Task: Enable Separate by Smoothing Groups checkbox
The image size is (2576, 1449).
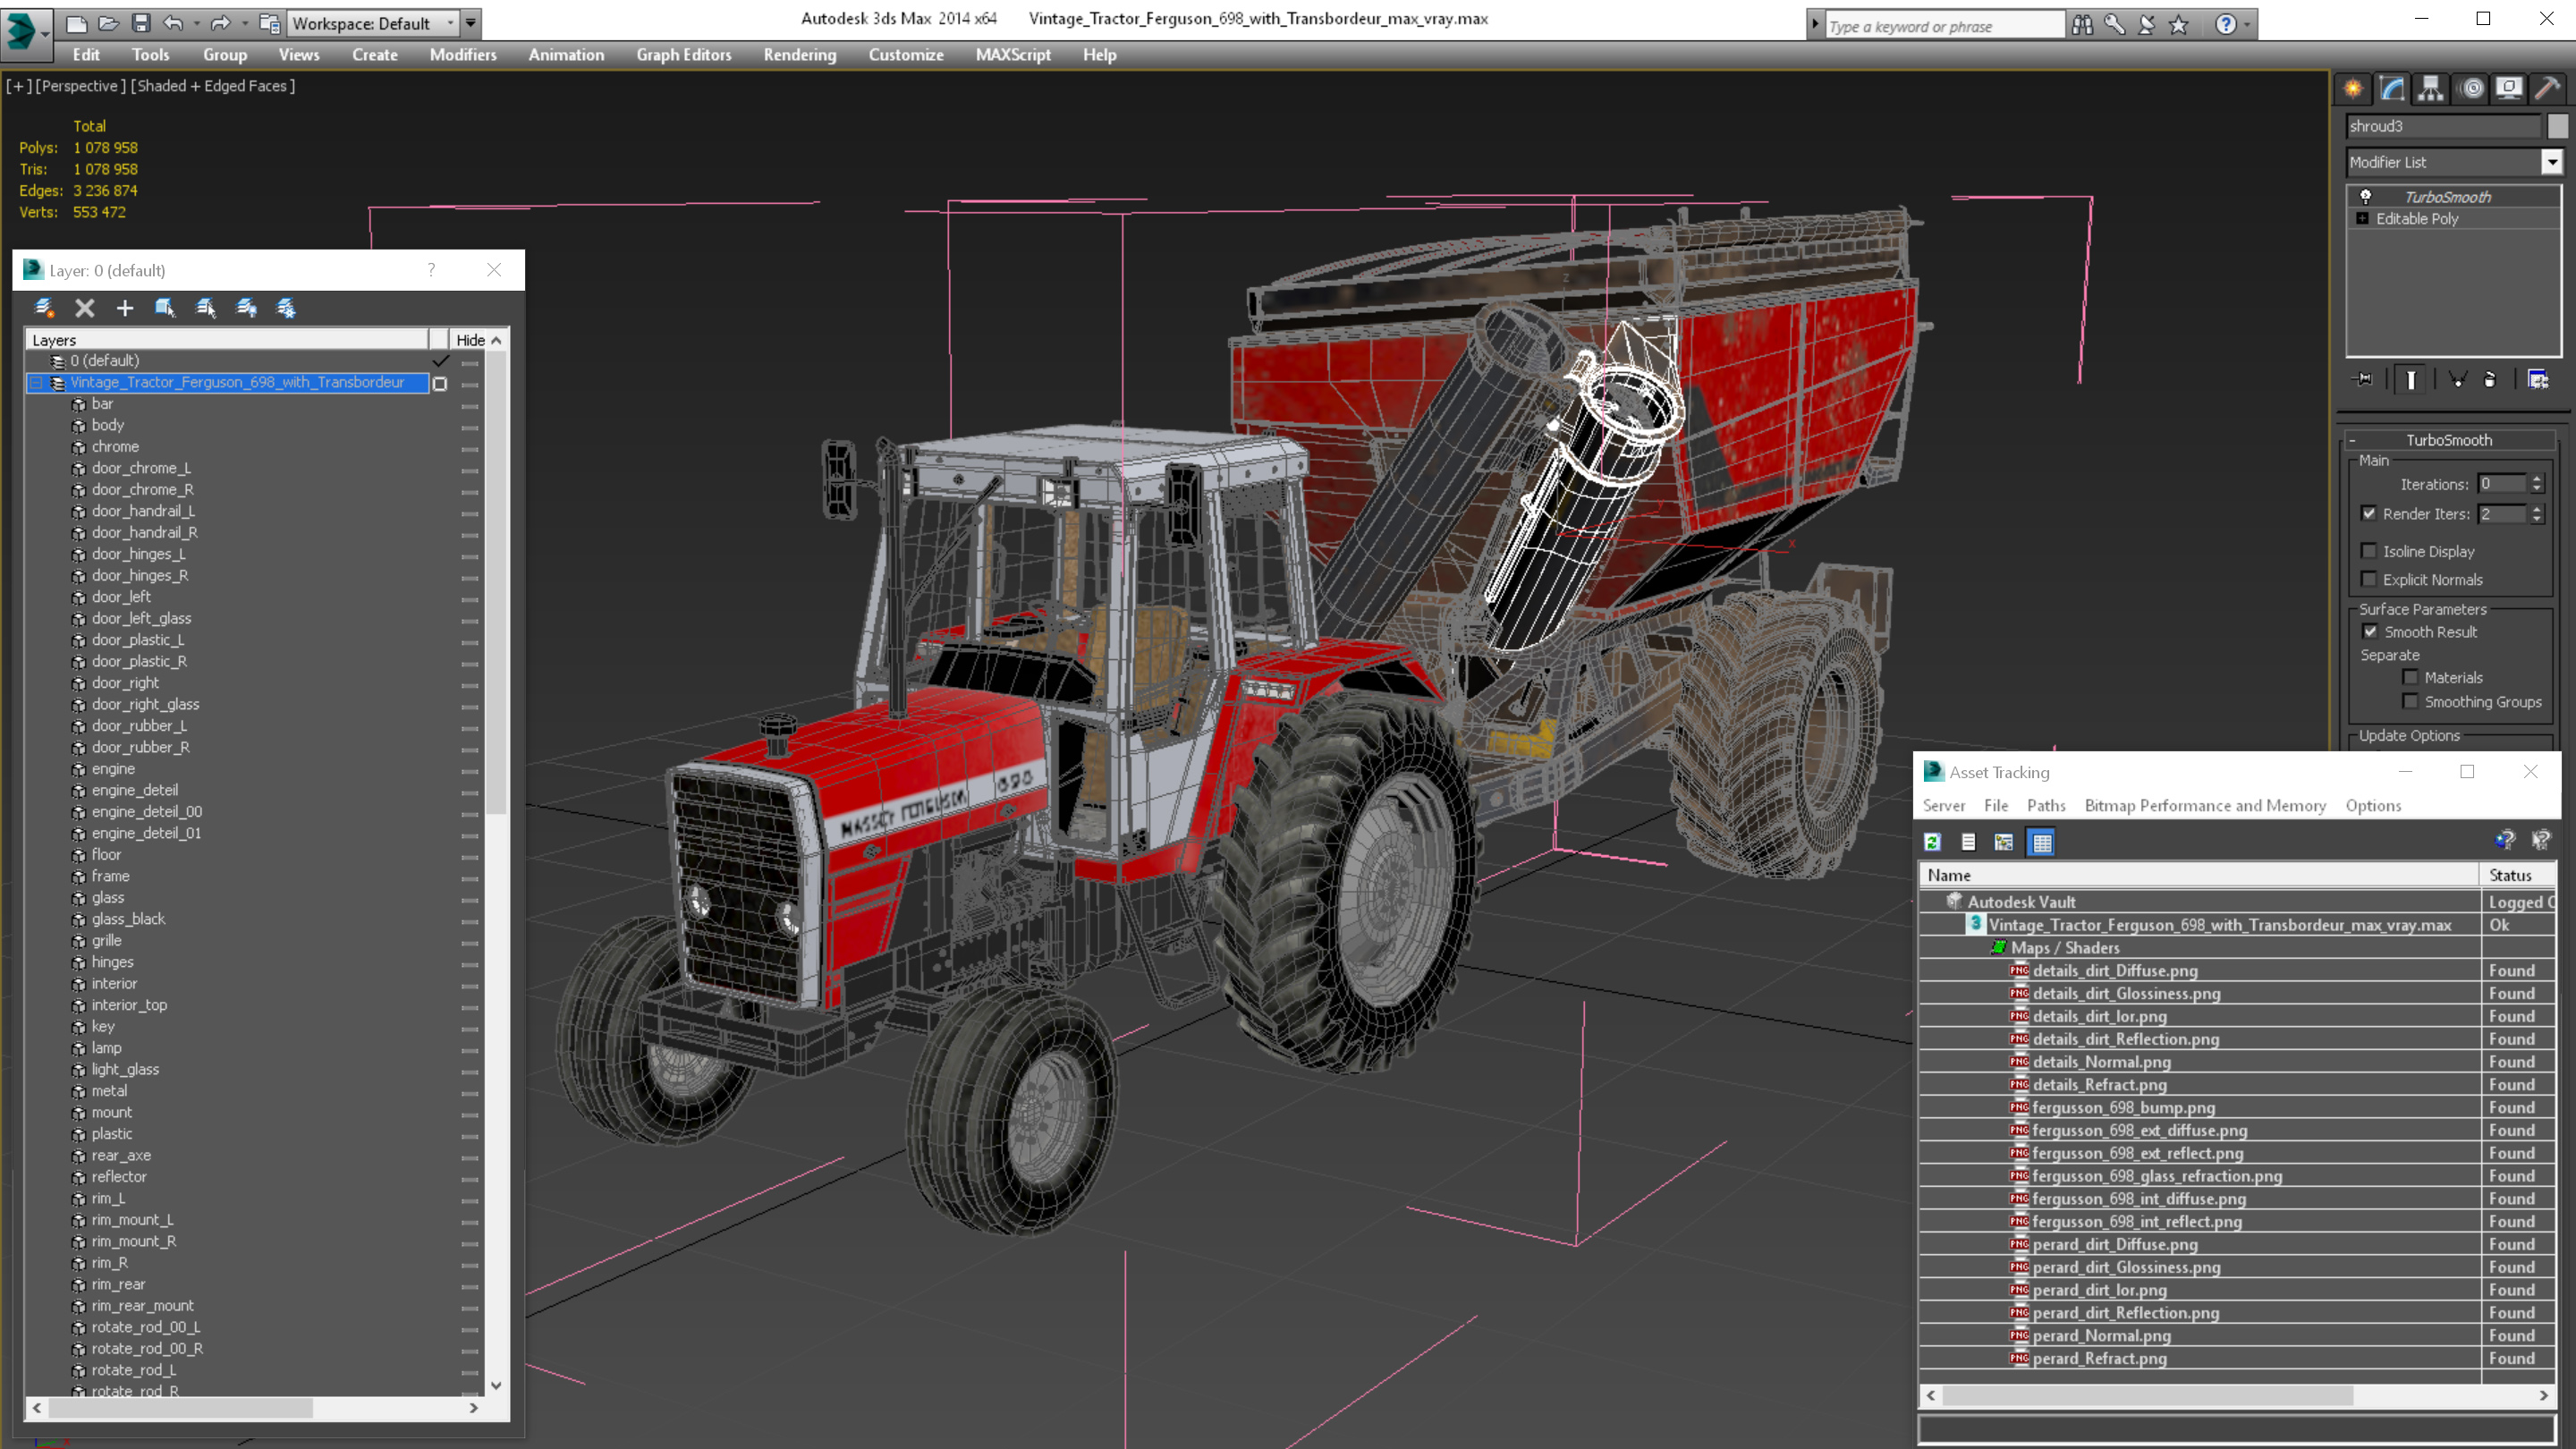Action: pos(2411,701)
